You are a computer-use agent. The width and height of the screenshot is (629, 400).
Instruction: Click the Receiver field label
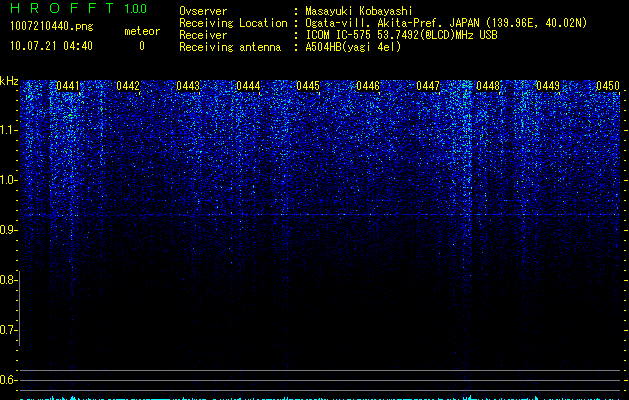point(203,35)
